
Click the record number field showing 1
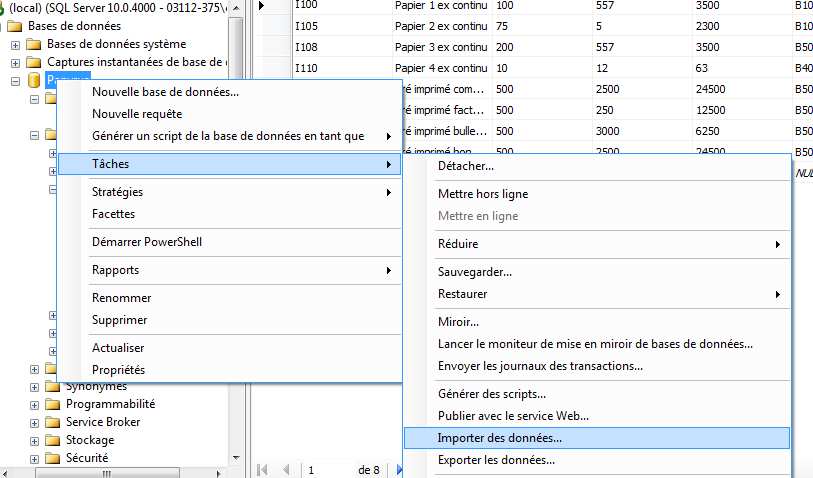point(325,469)
